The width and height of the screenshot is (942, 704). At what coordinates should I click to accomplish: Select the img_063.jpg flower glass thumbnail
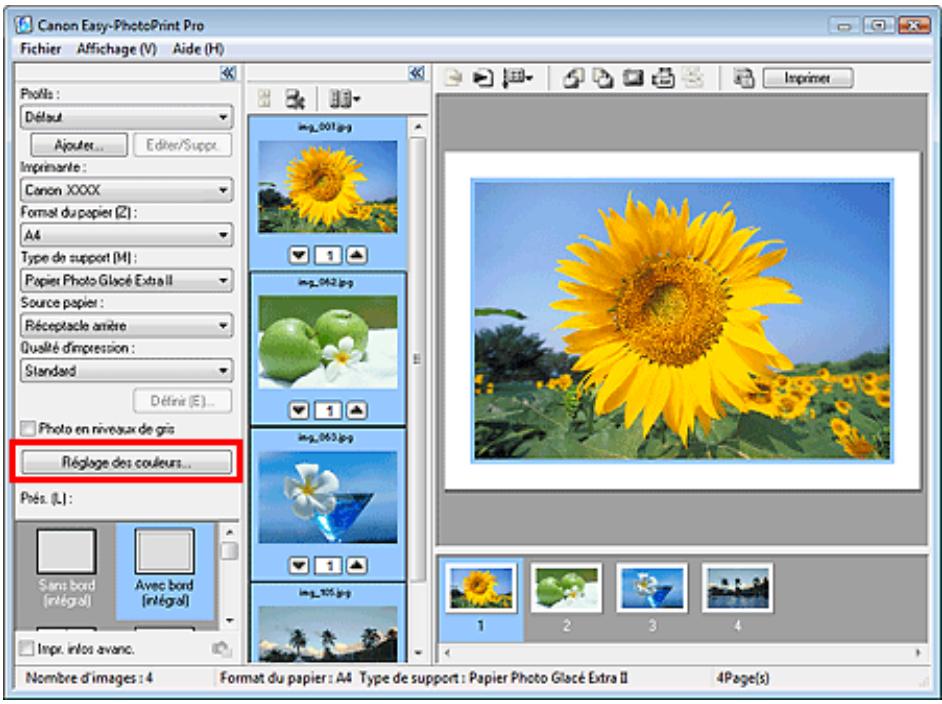pyautogui.click(x=328, y=497)
